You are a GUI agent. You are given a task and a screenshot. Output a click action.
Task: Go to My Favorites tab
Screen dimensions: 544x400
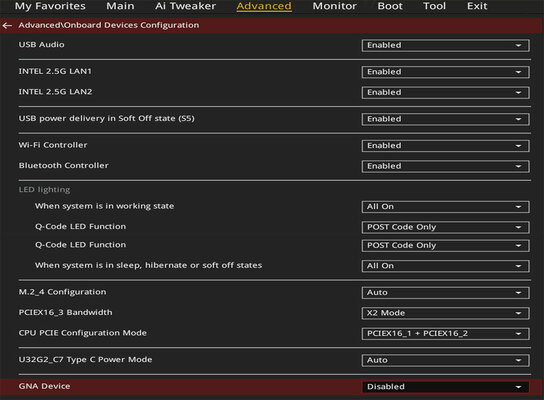[x=50, y=6]
